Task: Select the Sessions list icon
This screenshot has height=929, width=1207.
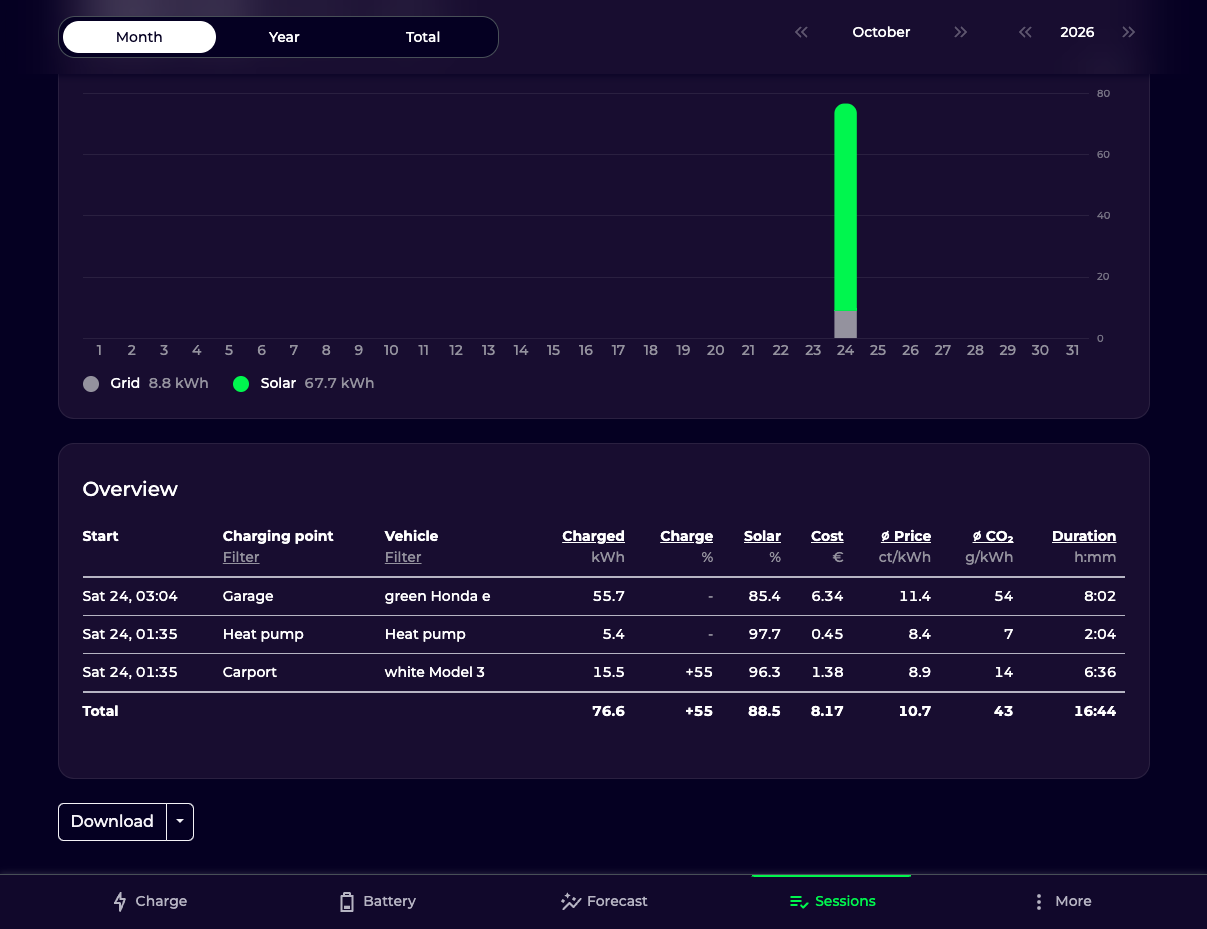Action: click(799, 901)
